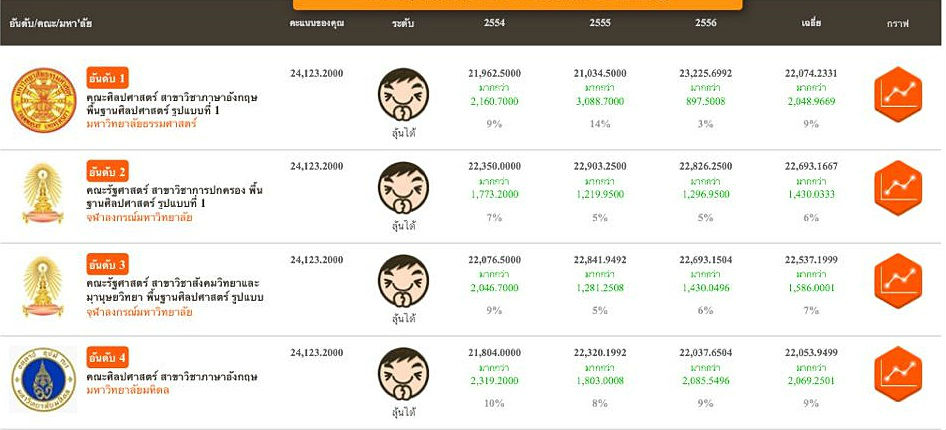Click the เฉลี่ย column header
The image size is (946, 430).
pyautogui.click(x=810, y=23)
